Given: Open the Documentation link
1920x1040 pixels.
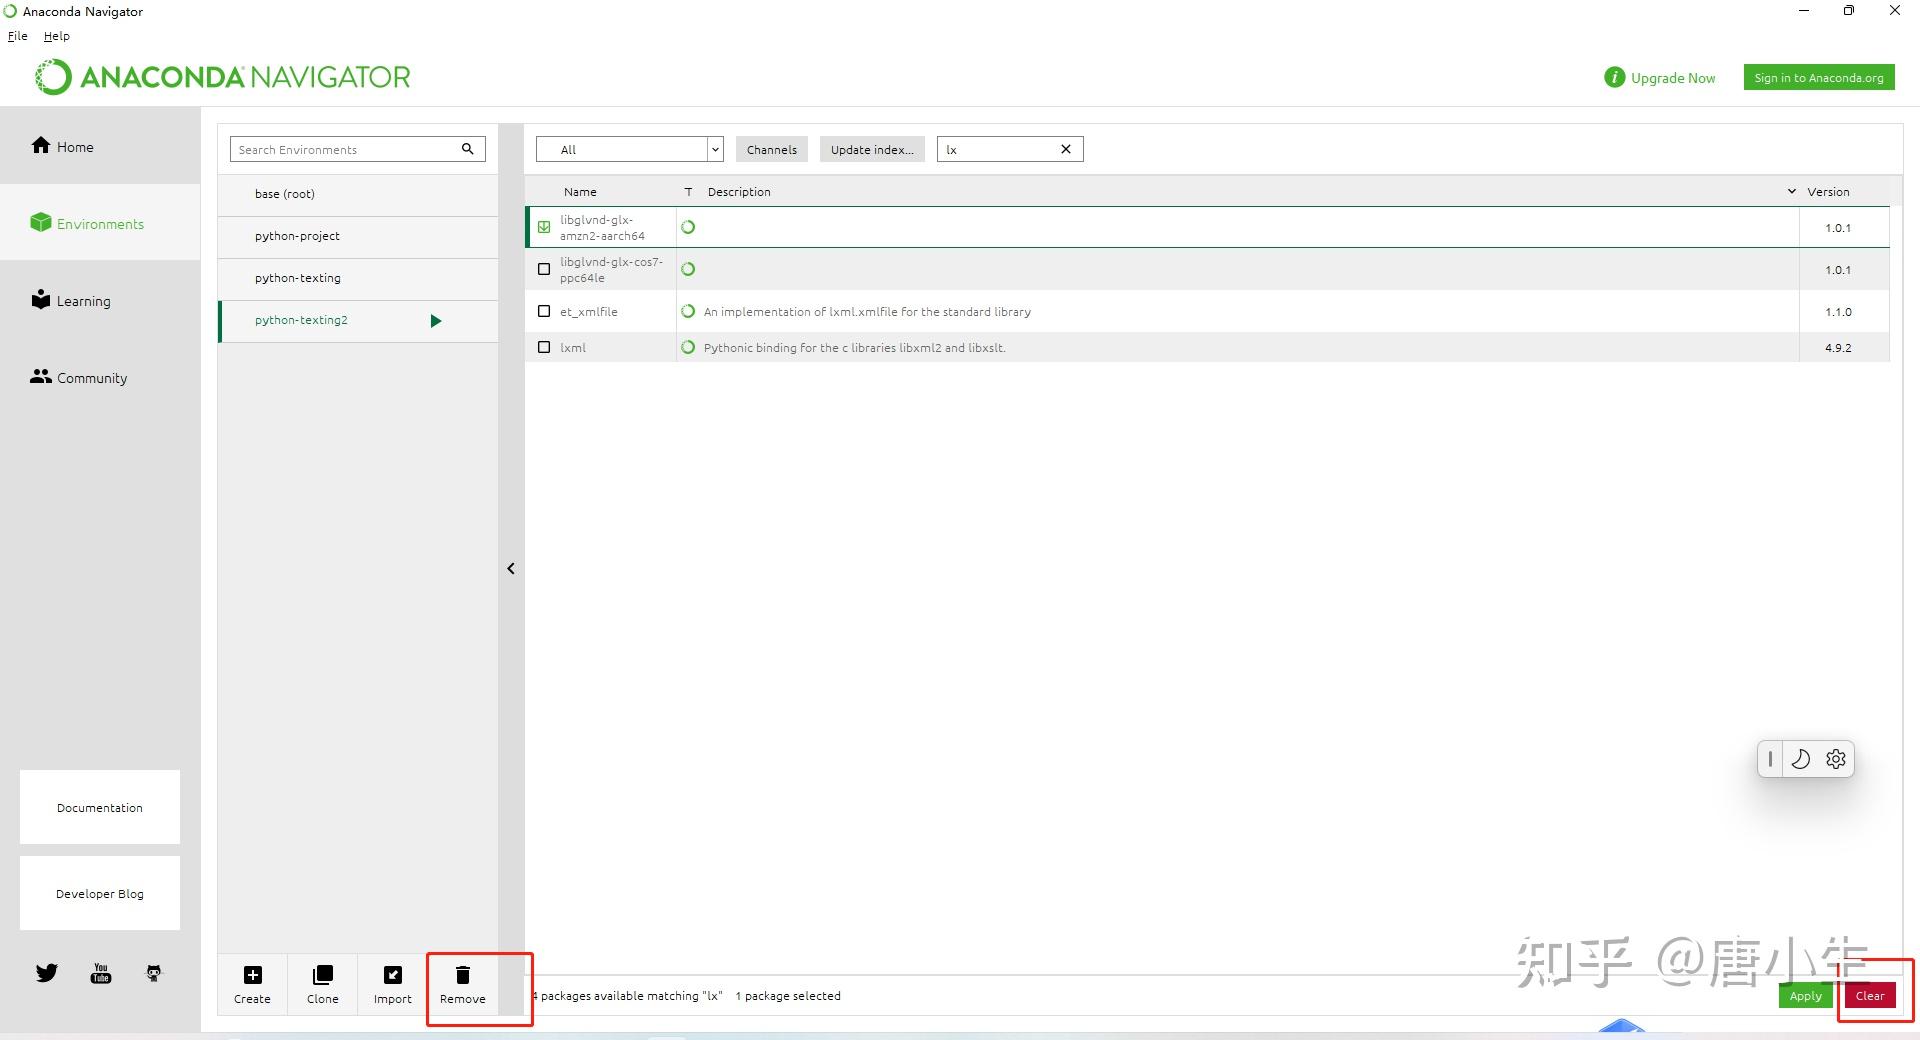Looking at the screenshot, I should [100, 807].
